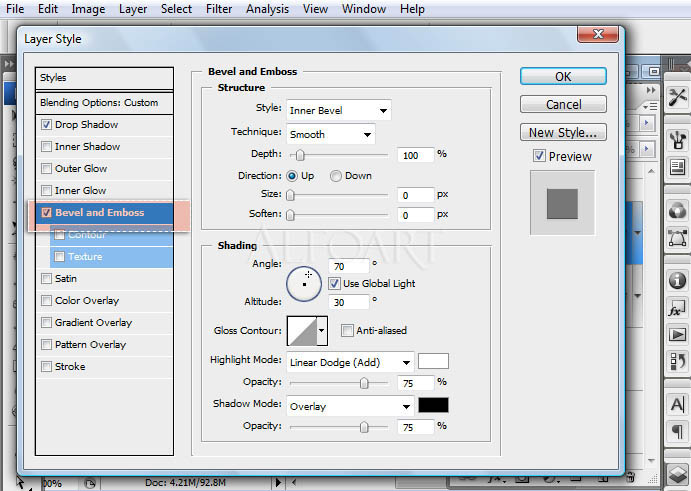The width and height of the screenshot is (691, 491).
Task: Click the OK button
Action: tap(562, 77)
